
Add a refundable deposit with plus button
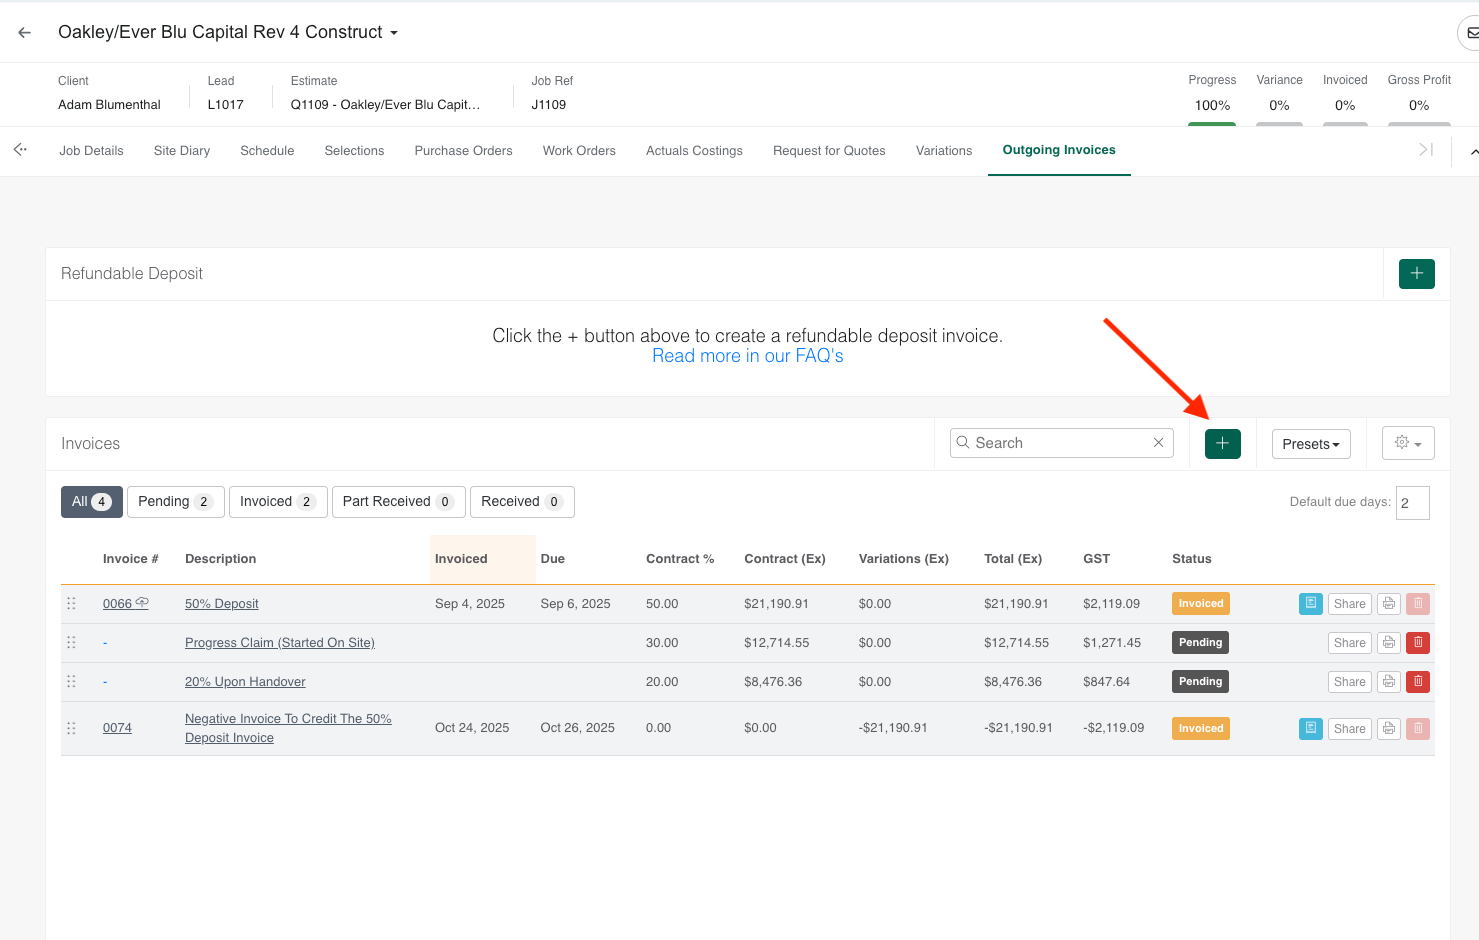pos(1416,274)
